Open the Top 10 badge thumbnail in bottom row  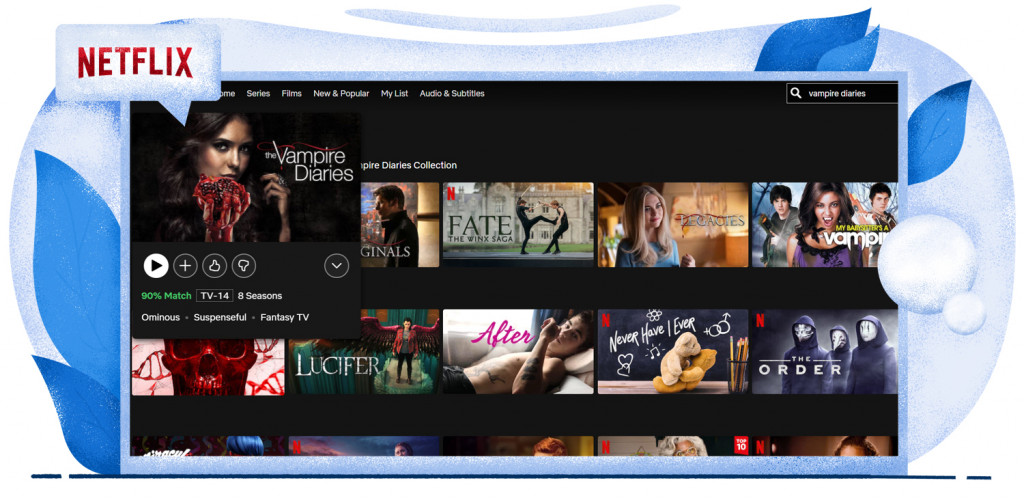click(x=673, y=446)
